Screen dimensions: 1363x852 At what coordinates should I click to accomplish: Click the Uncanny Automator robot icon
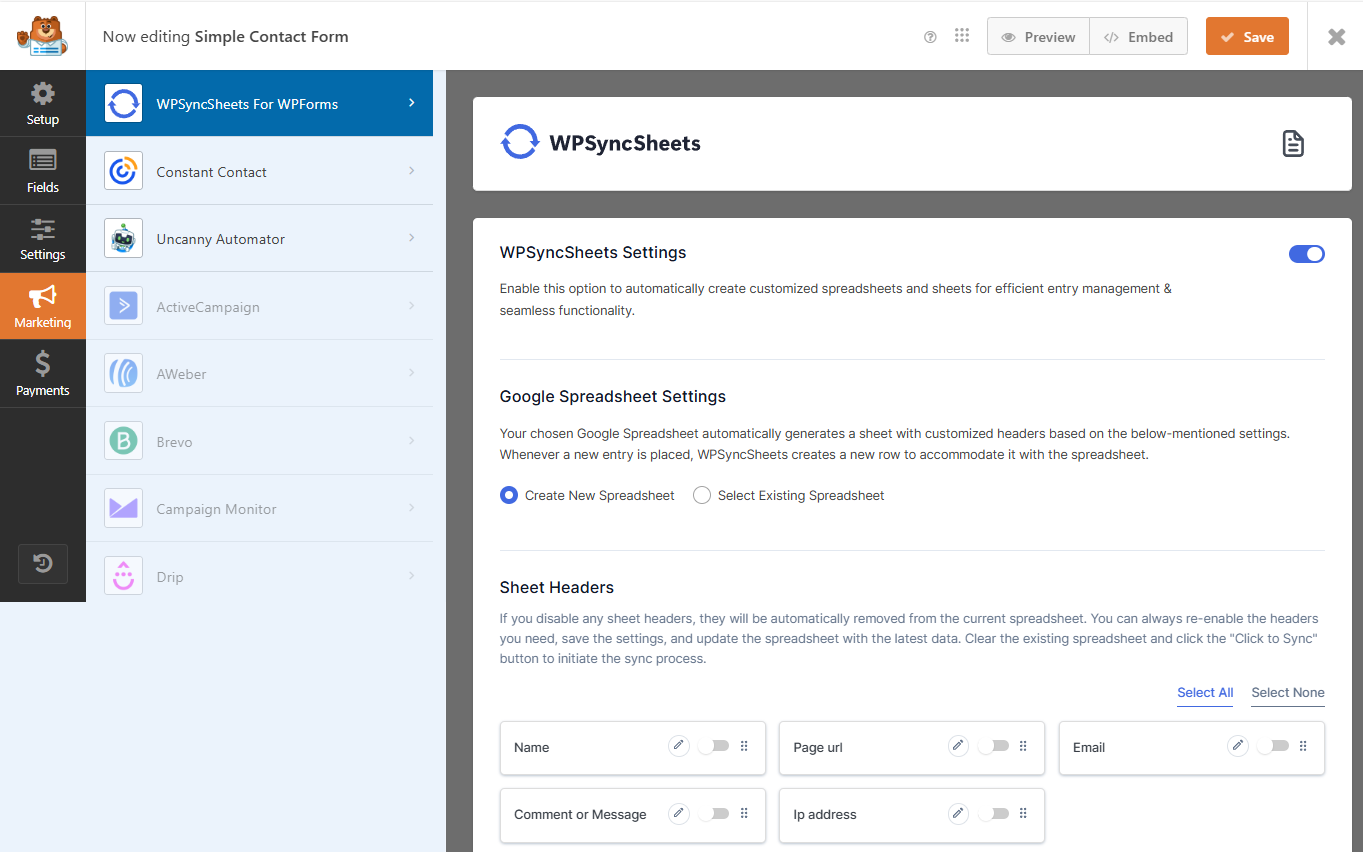(x=124, y=238)
